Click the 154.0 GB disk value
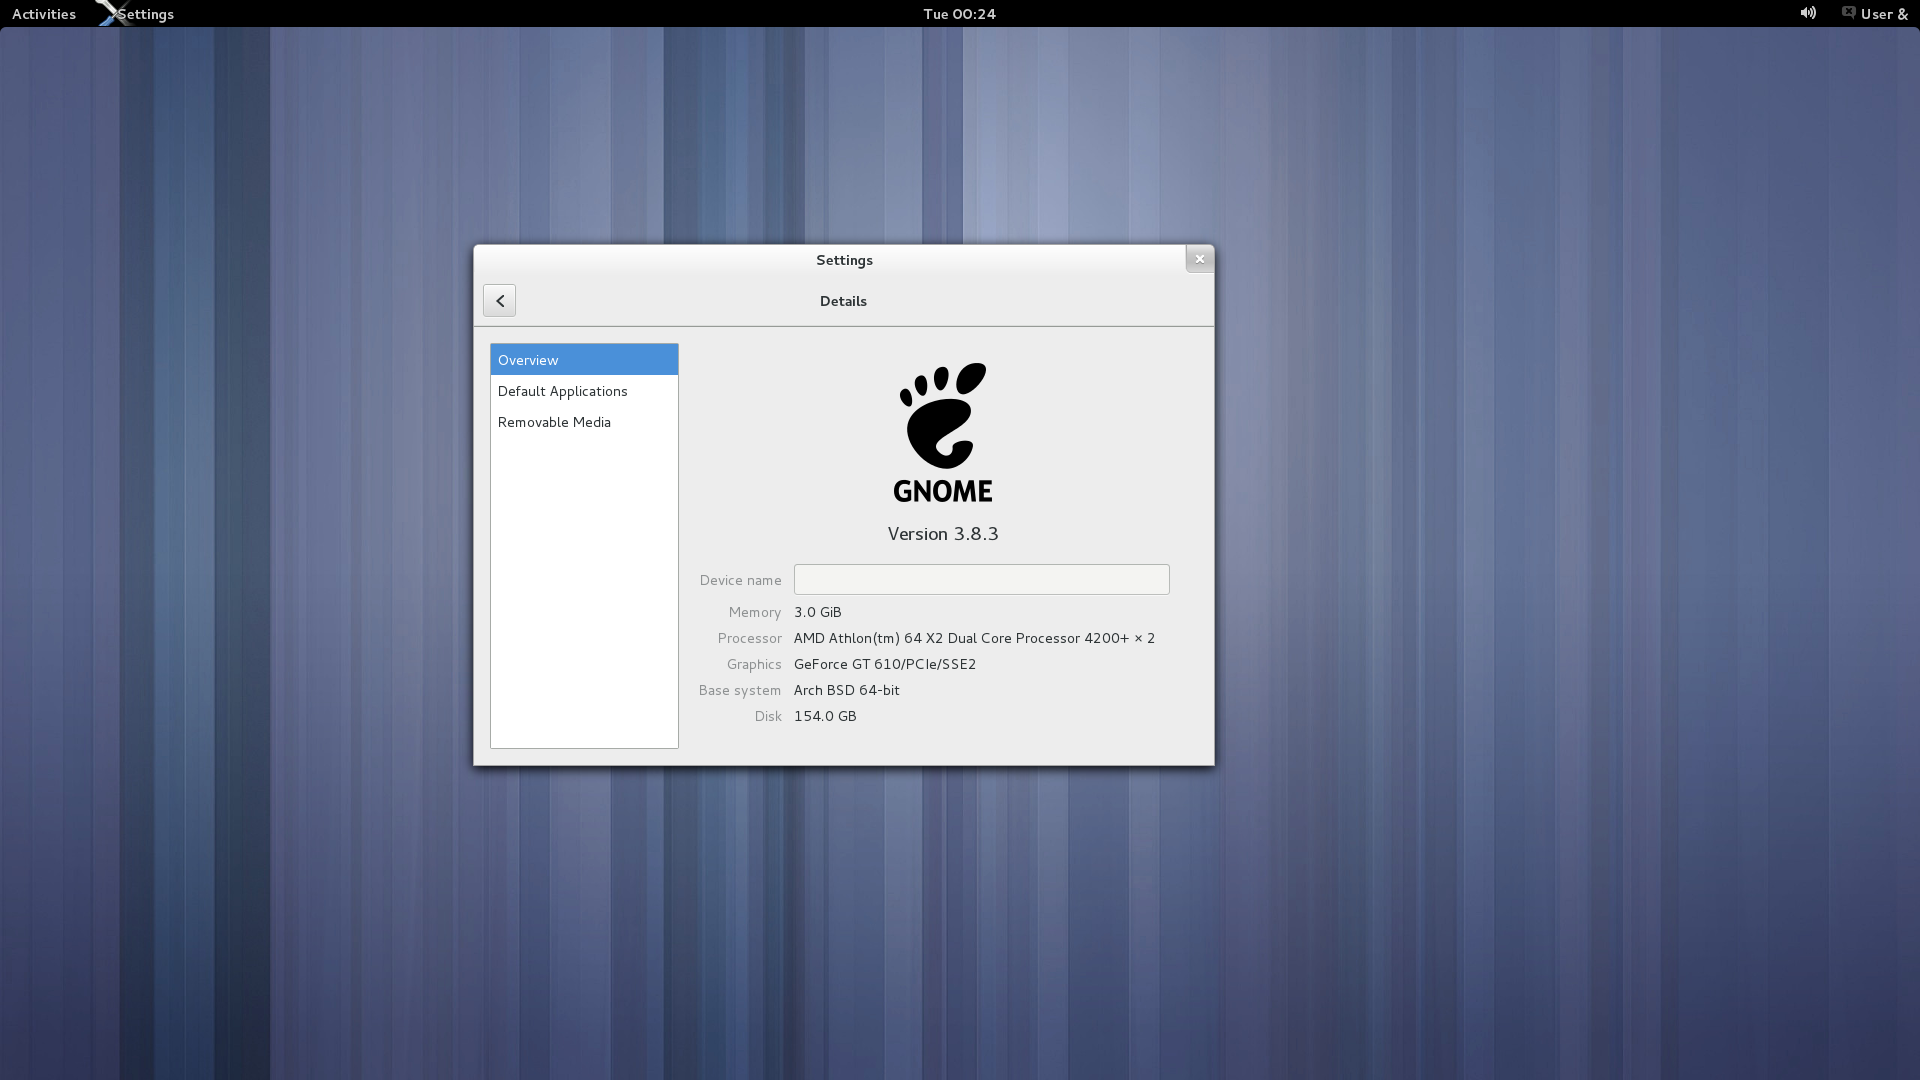Viewport: 1920px width, 1080px height. coord(825,716)
